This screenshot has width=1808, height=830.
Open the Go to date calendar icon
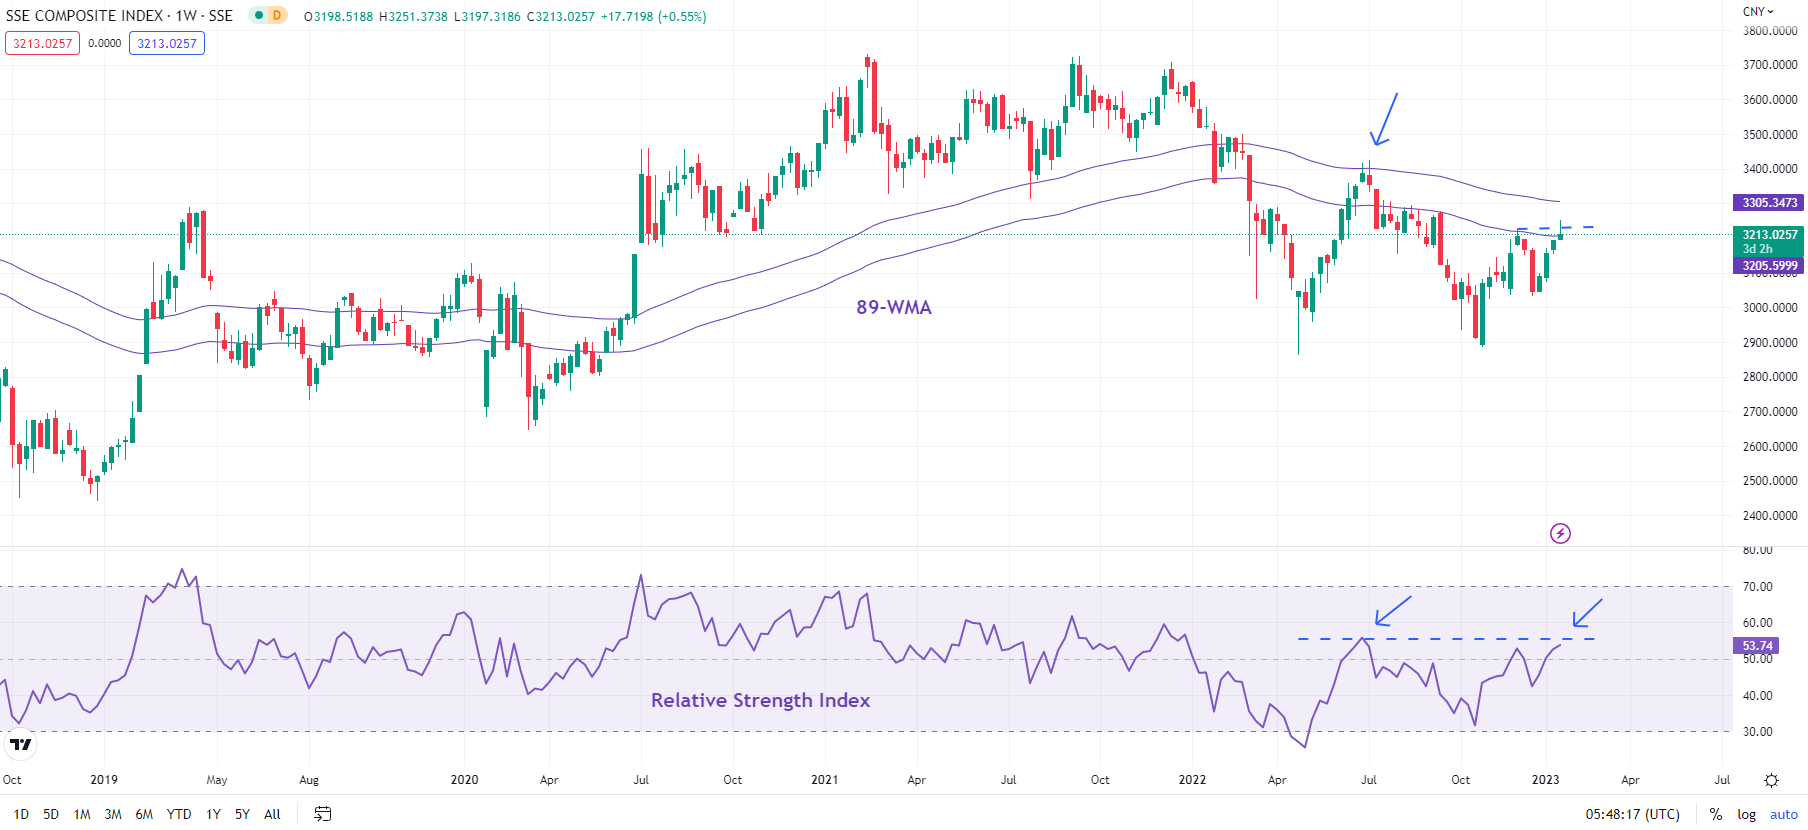[x=322, y=814]
